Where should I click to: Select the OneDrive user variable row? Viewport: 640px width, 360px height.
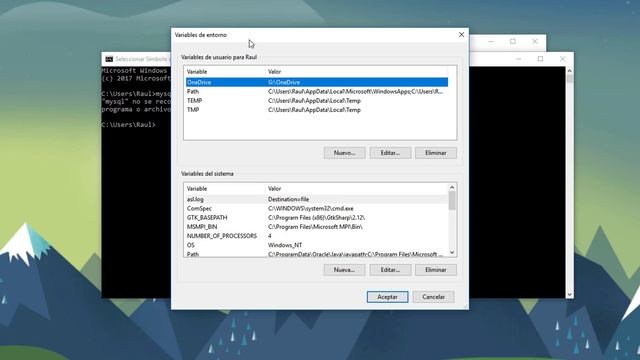pyautogui.click(x=317, y=82)
